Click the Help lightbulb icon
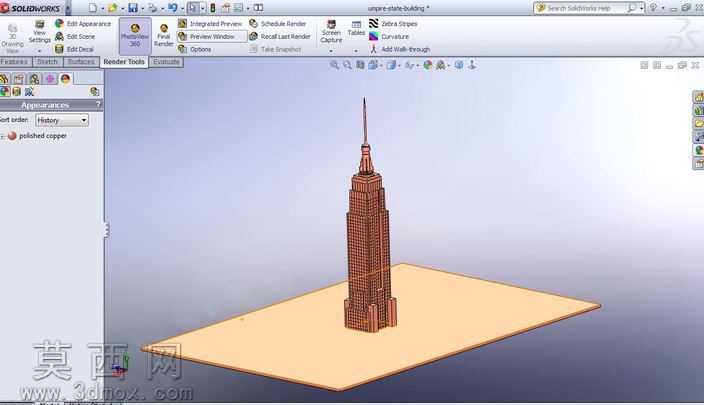This screenshot has width=704, height=405. coord(653,8)
